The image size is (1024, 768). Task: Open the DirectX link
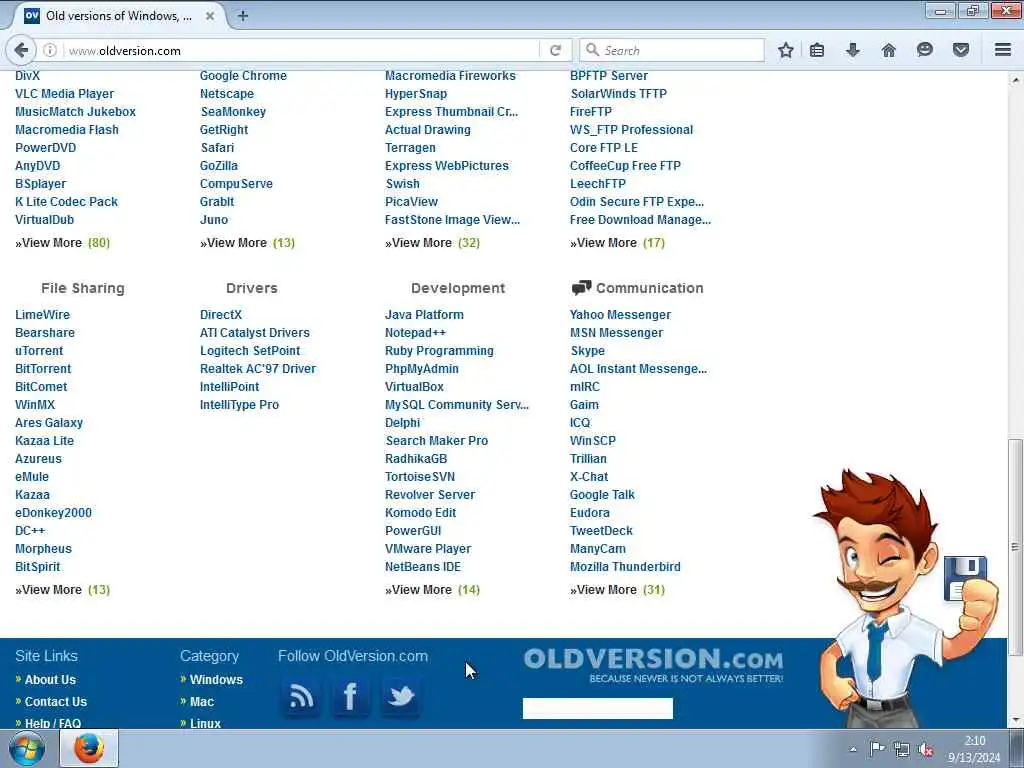(x=221, y=315)
